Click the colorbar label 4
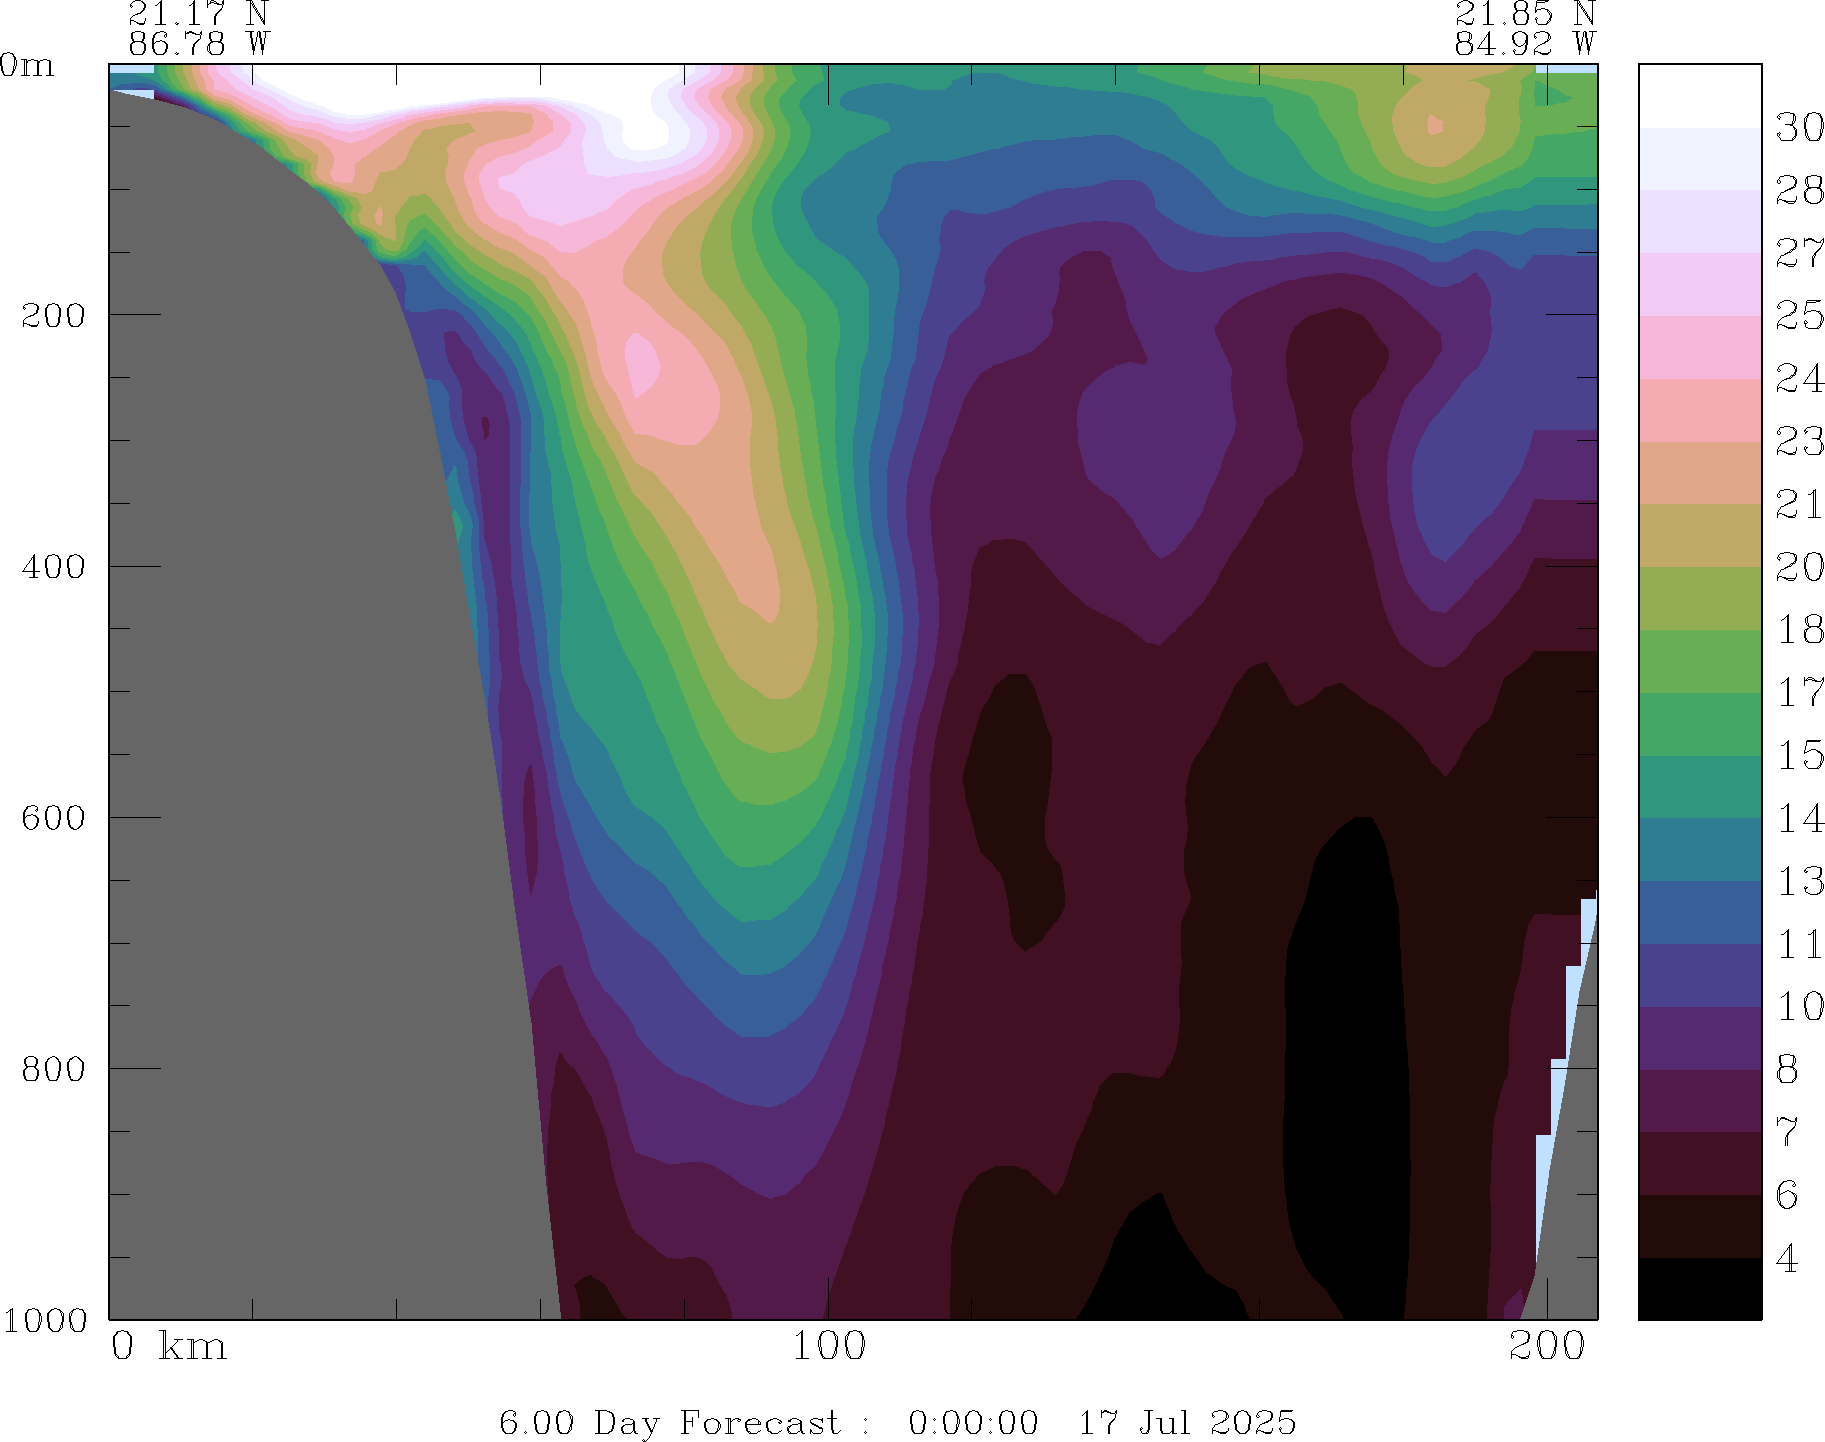1825x1442 pixels. (x=1787, y=1259)
